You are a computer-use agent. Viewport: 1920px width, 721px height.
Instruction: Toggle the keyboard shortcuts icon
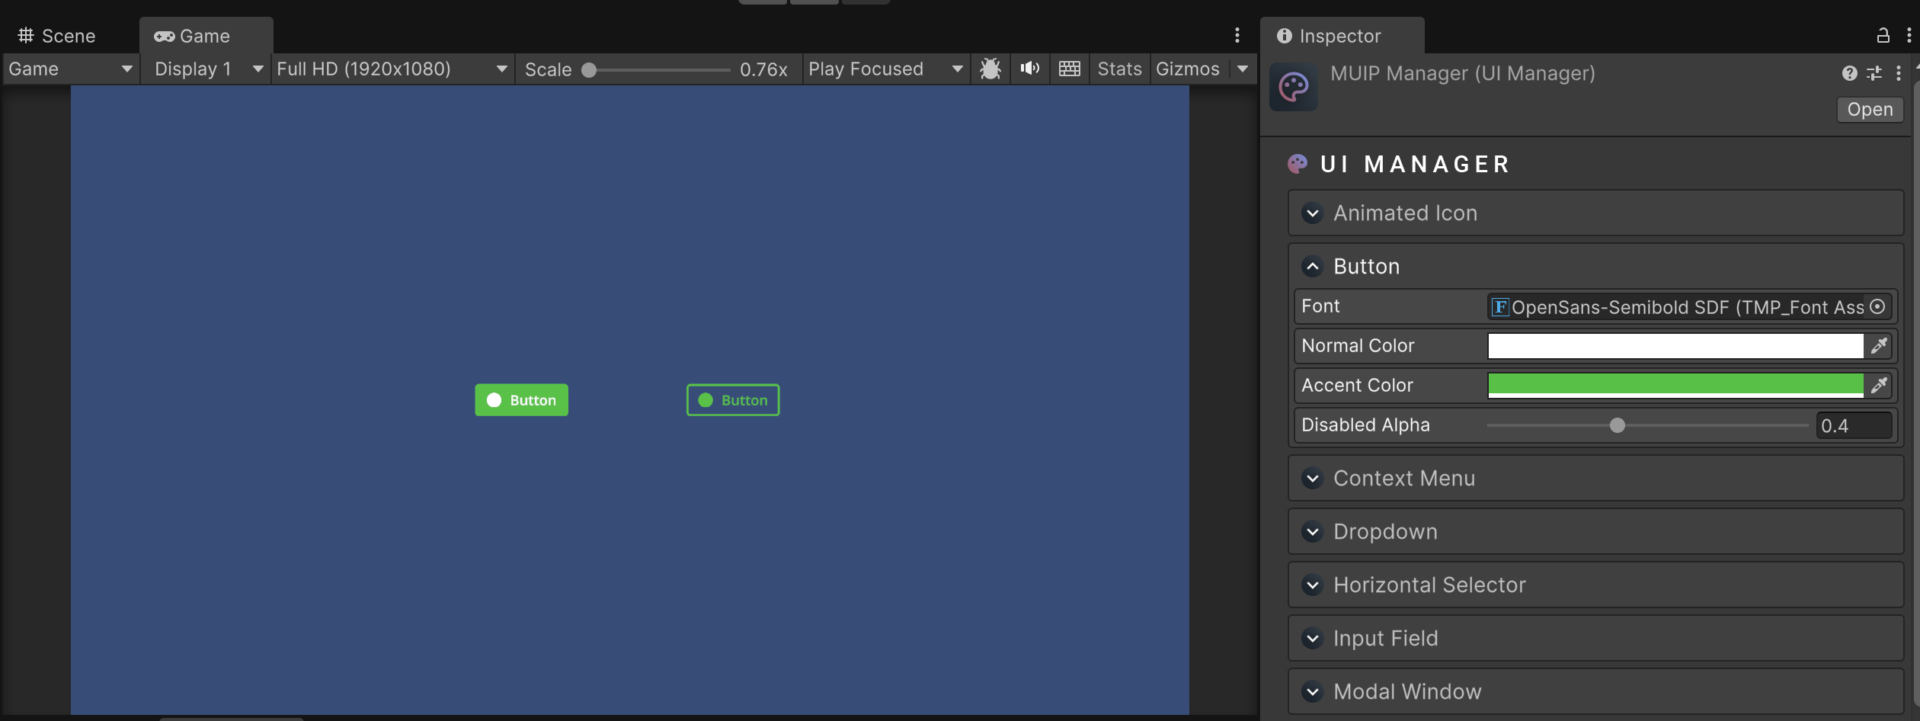click(1070, 69)
